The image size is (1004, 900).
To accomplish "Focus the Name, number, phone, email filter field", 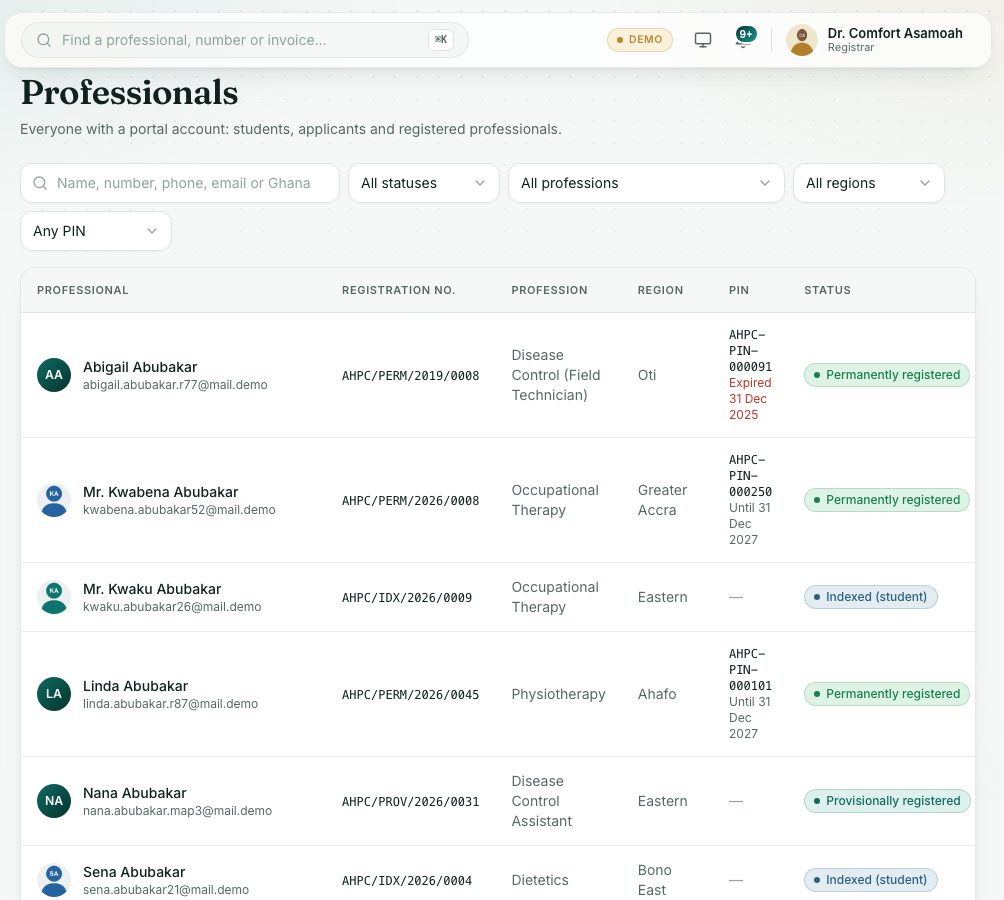I will point(180,183).
